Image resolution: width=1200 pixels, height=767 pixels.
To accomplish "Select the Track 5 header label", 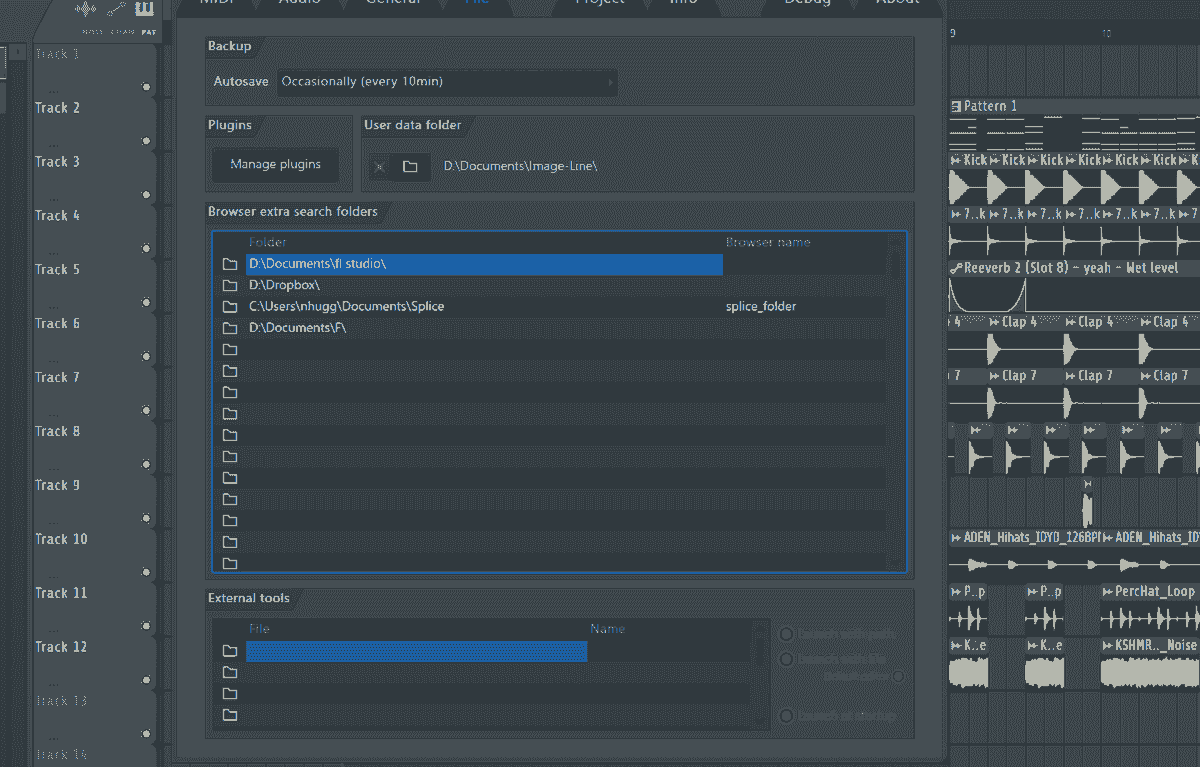I will coord(58,270).
